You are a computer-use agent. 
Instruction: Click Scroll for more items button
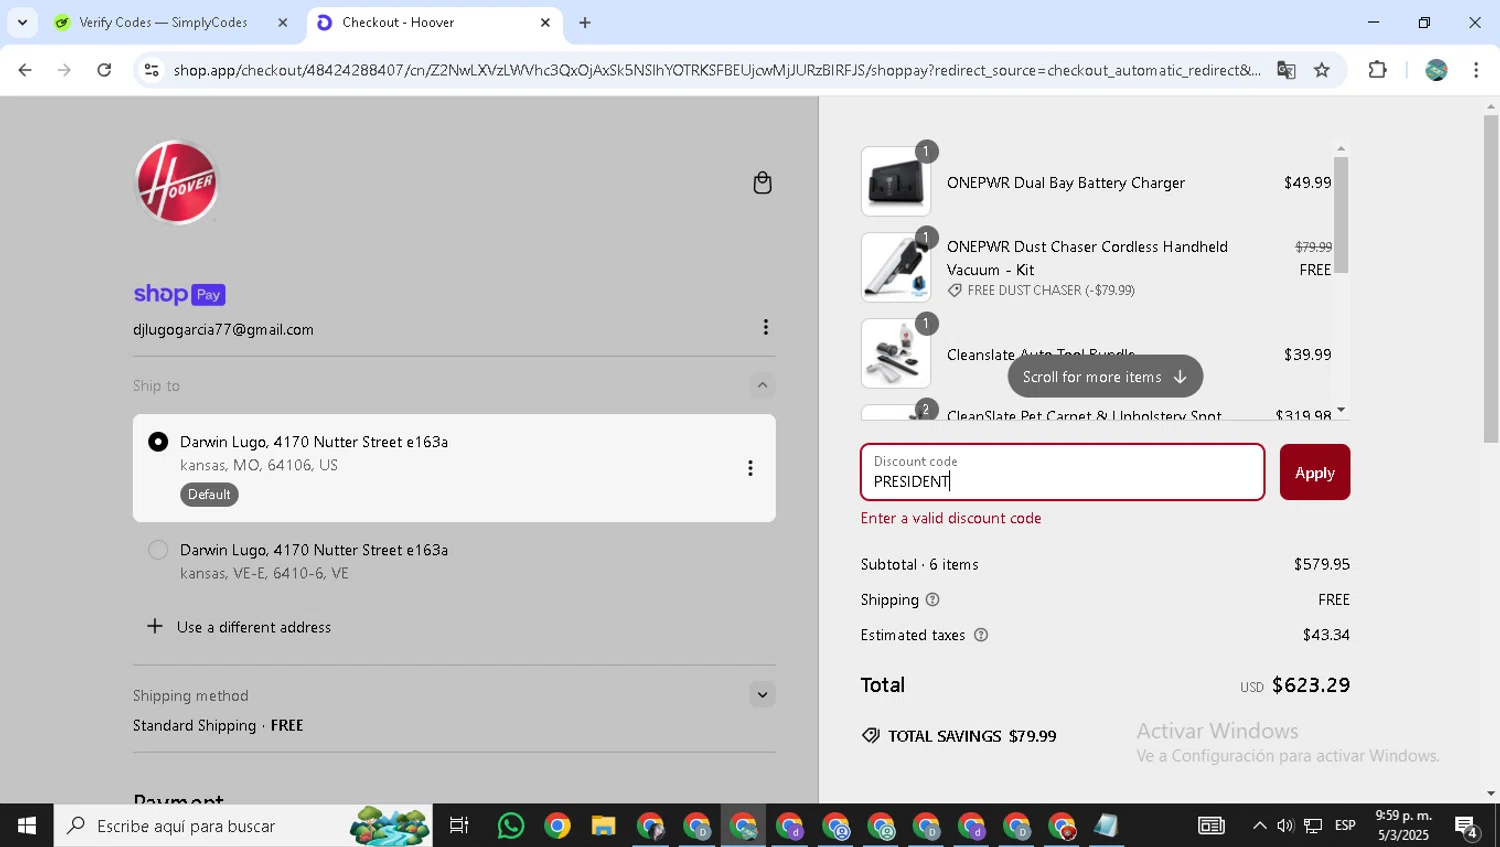(x=1105, y=376)
